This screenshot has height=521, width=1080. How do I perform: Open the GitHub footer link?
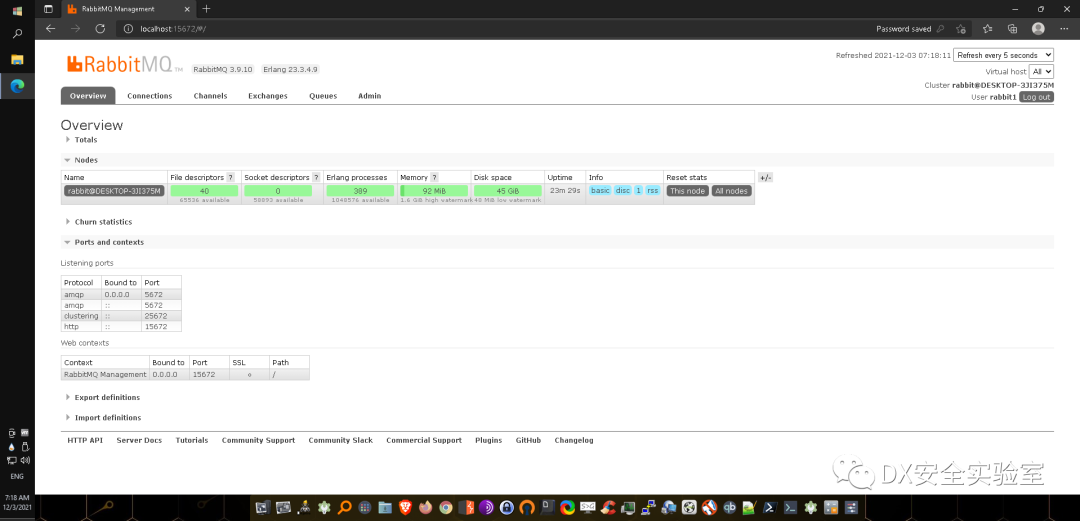[x=528, y=440]
